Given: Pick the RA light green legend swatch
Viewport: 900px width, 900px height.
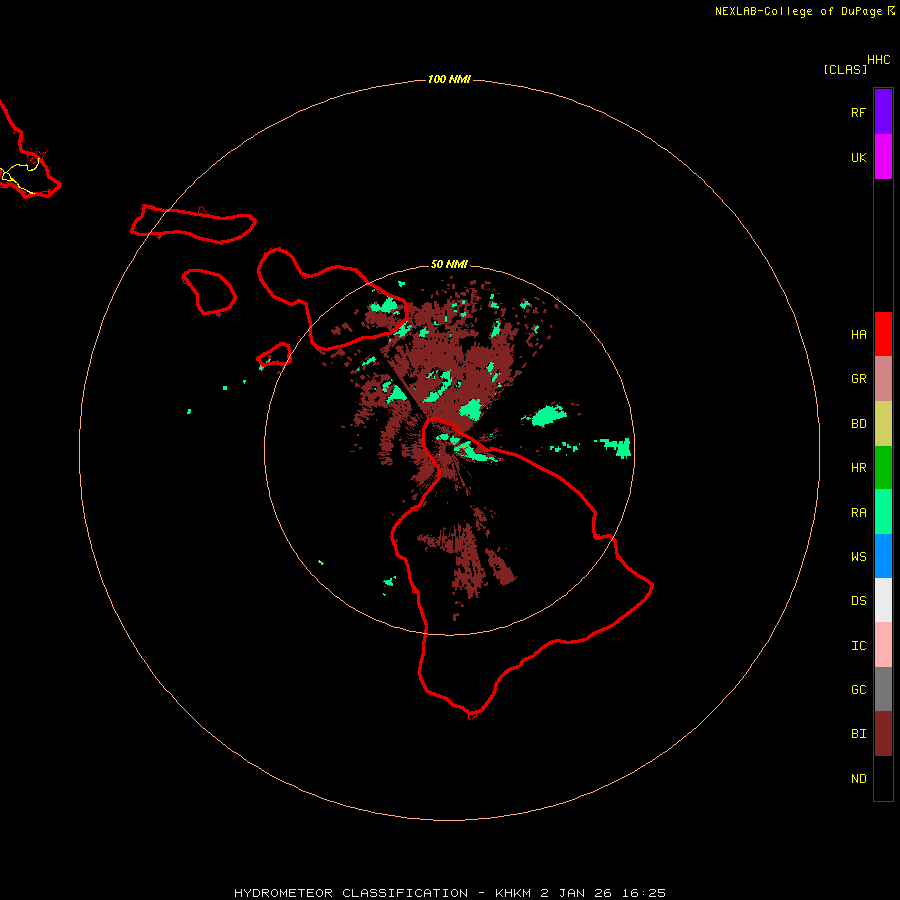Looking at the screenshot, I should [883, 512].
